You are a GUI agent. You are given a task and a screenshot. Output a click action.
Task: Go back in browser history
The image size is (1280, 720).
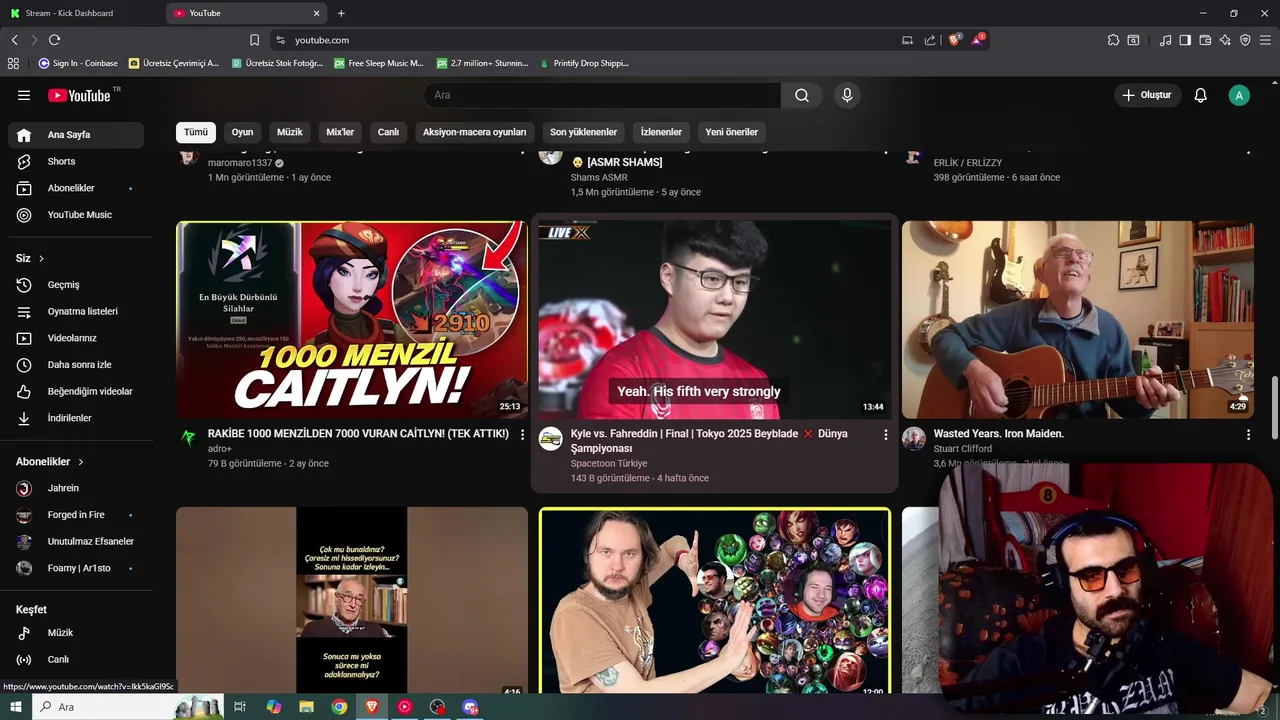click(x=14, y=40)
